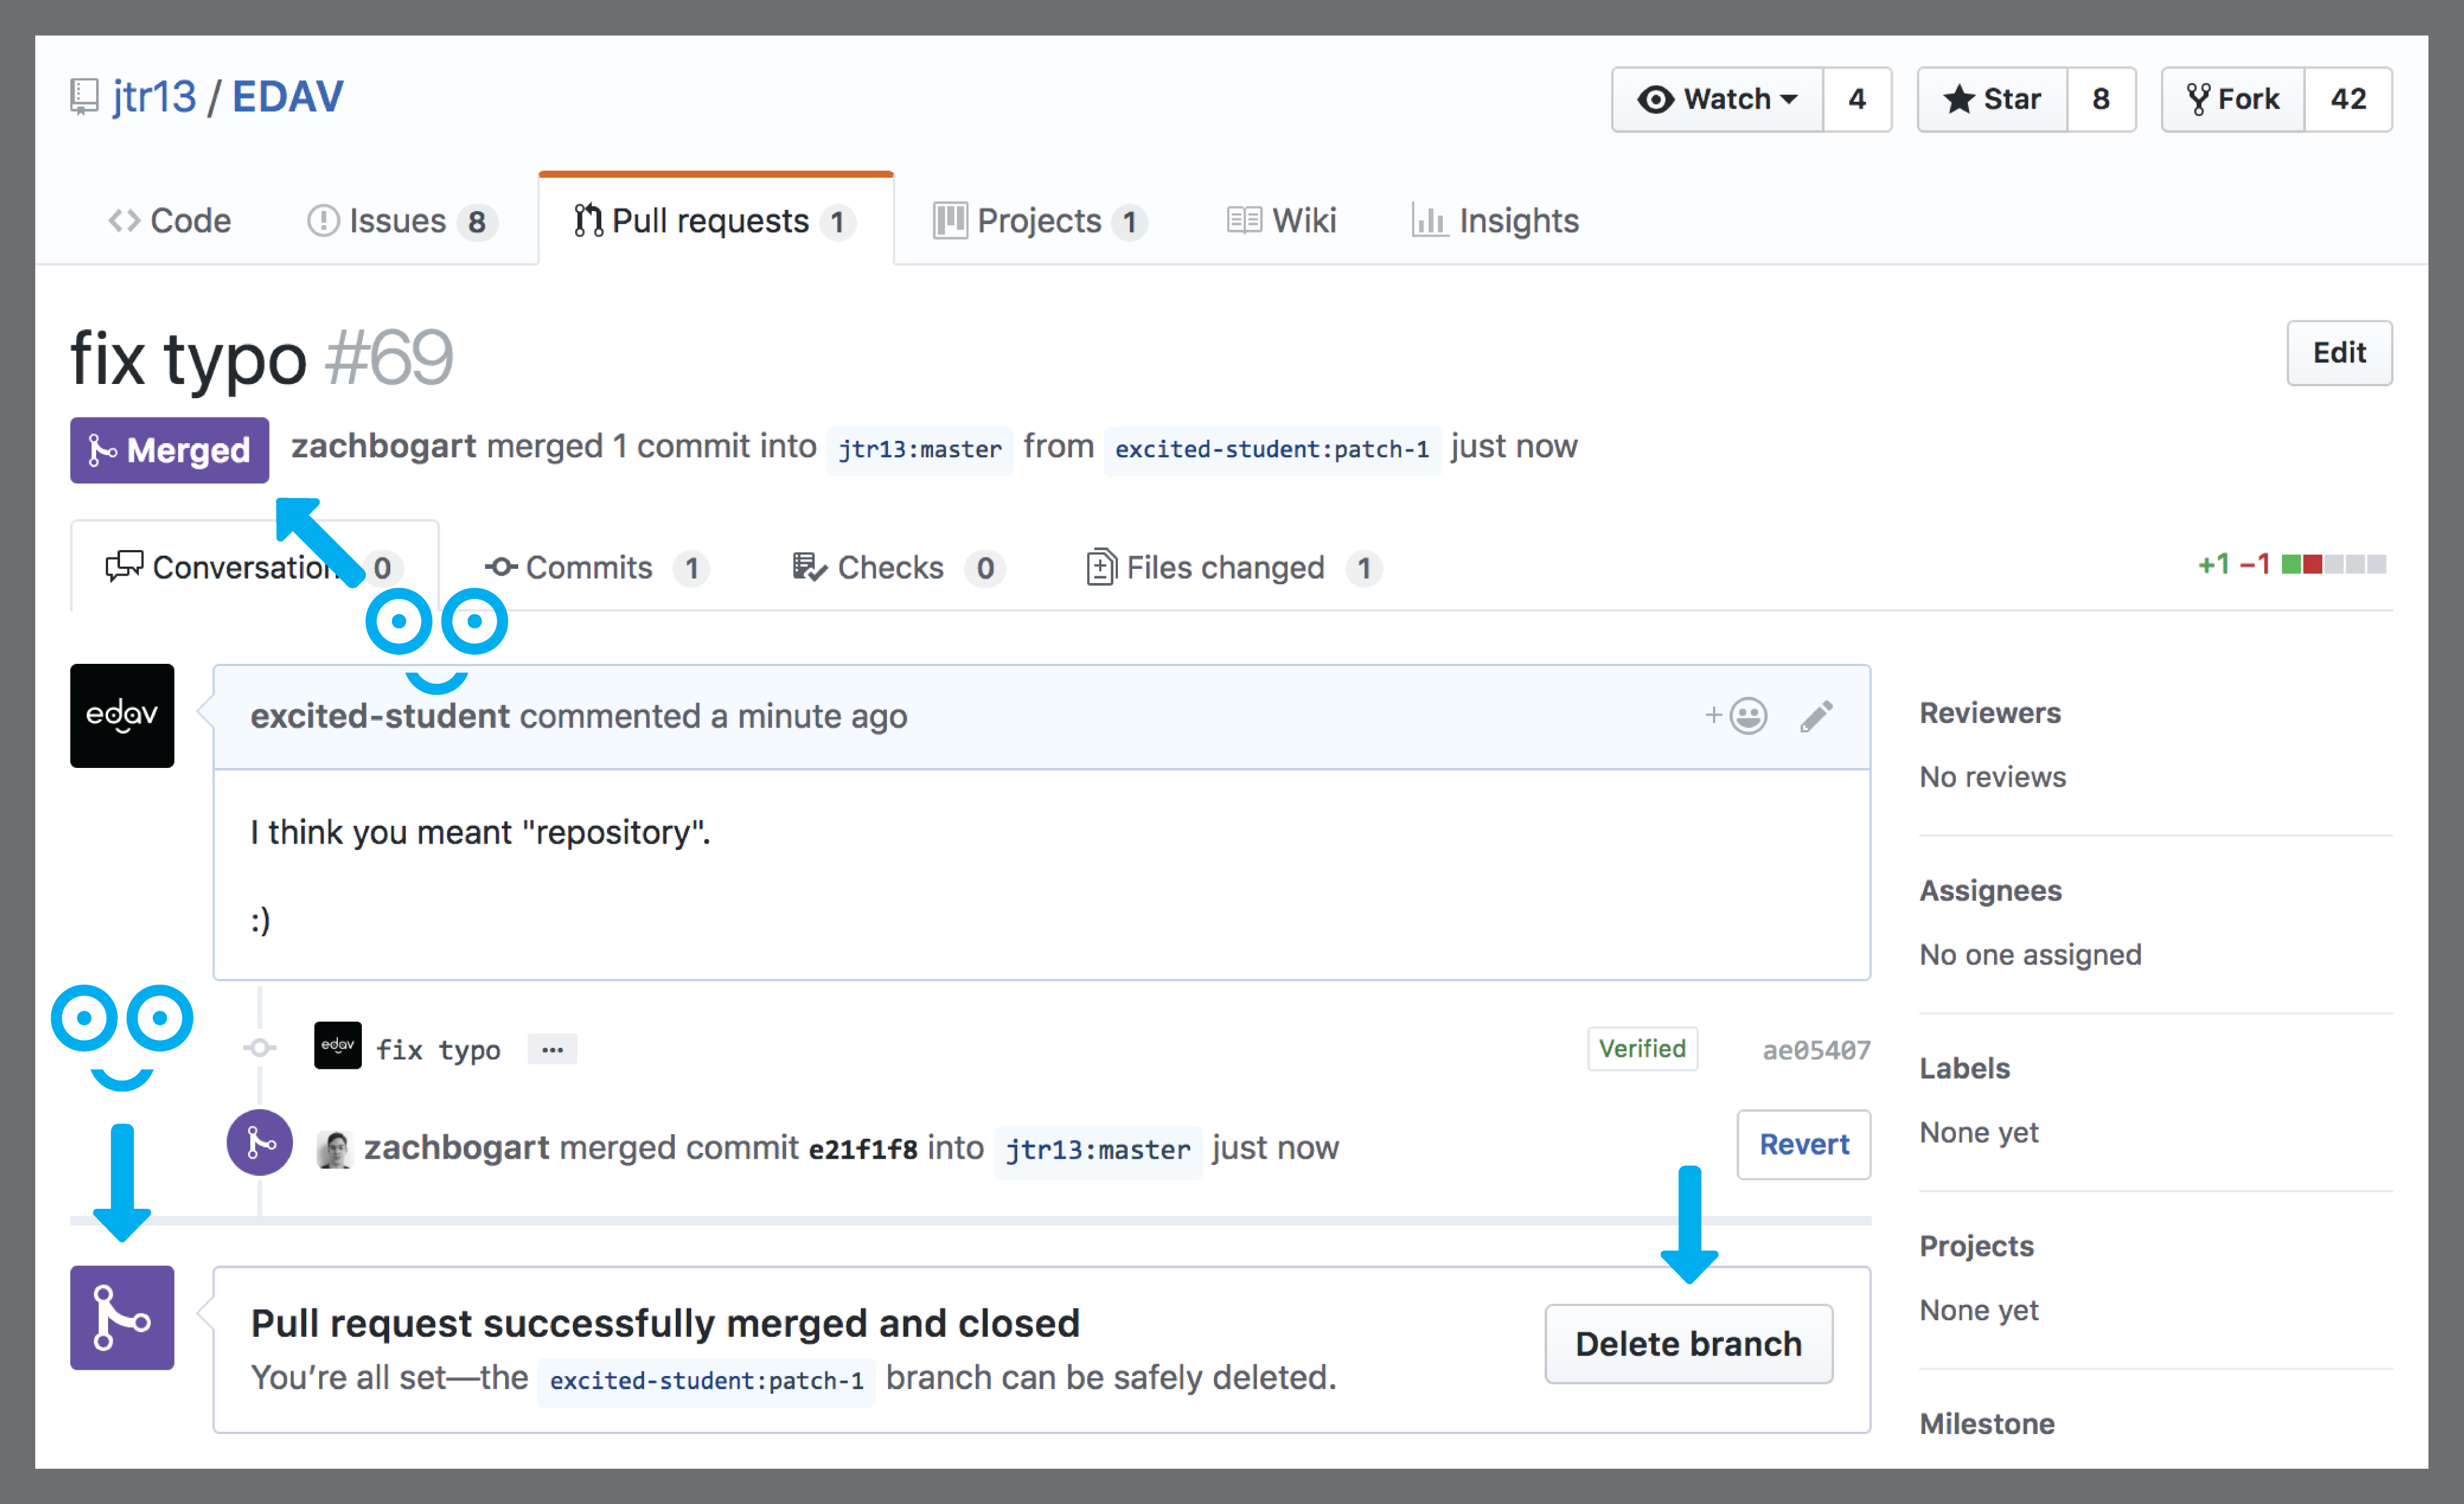Open zachbogart's small profile avatar

(335, 1149)
